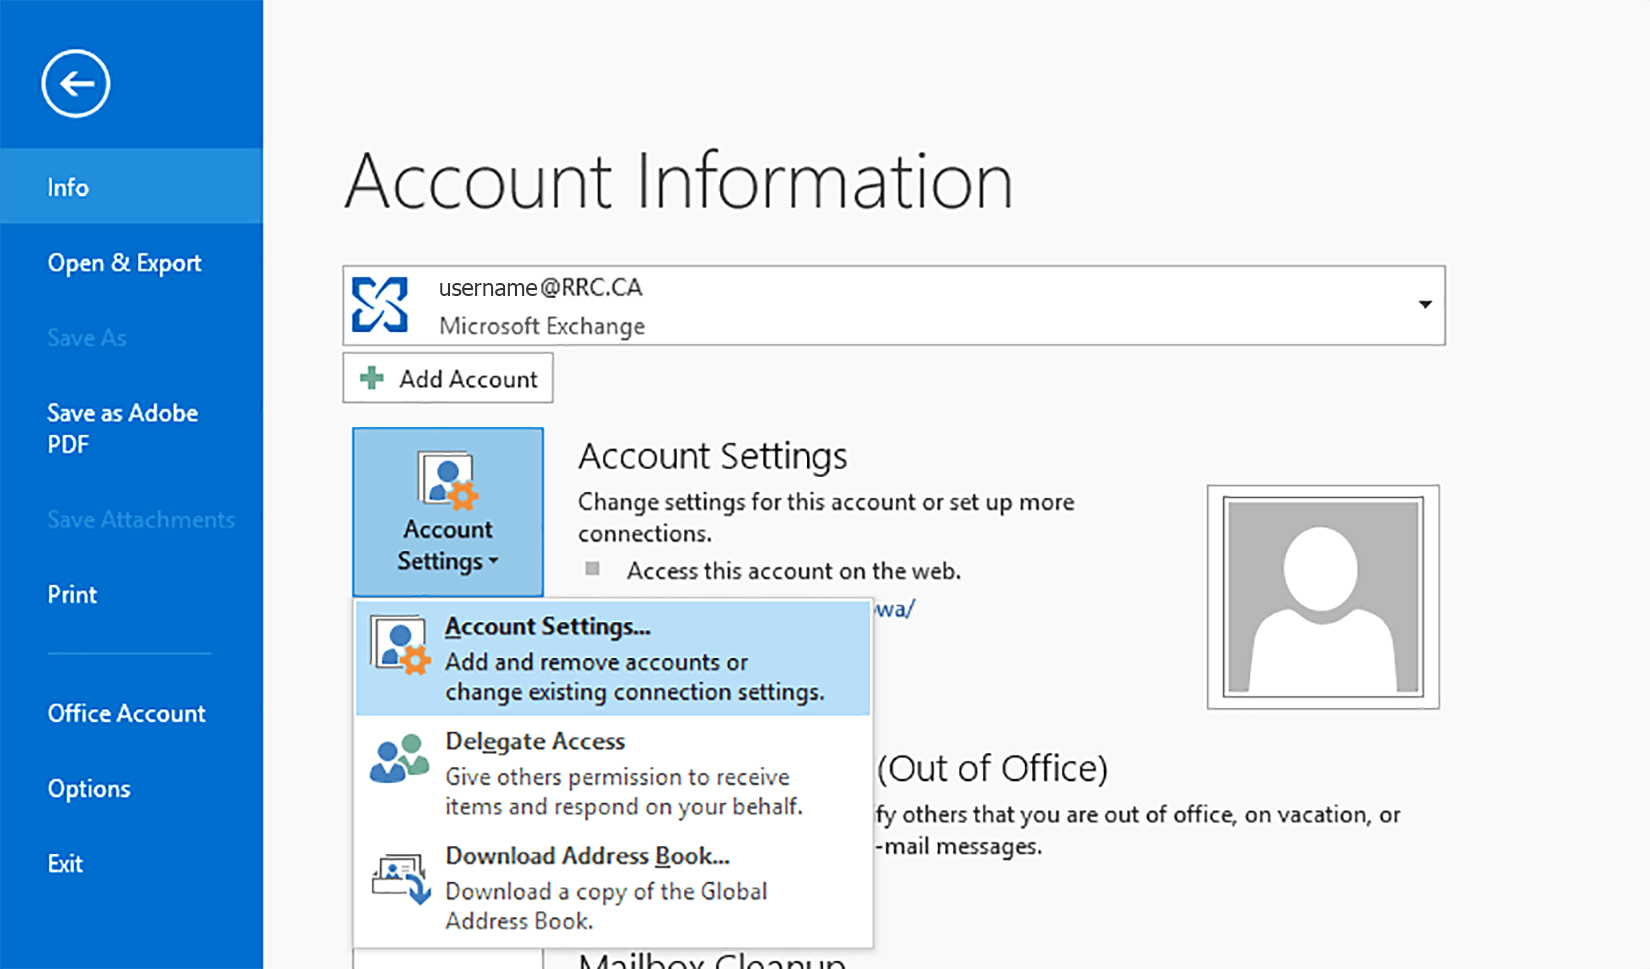Click the user photo placeholder image
Screen dimensions: 1650x969
[x=1322, y=595]
